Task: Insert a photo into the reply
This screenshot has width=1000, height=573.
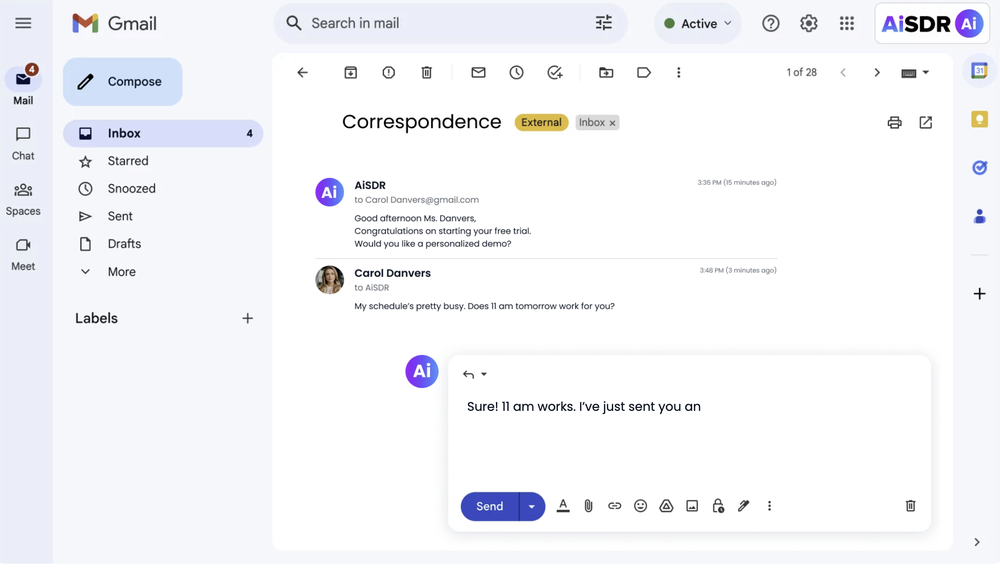Action: 692,506
